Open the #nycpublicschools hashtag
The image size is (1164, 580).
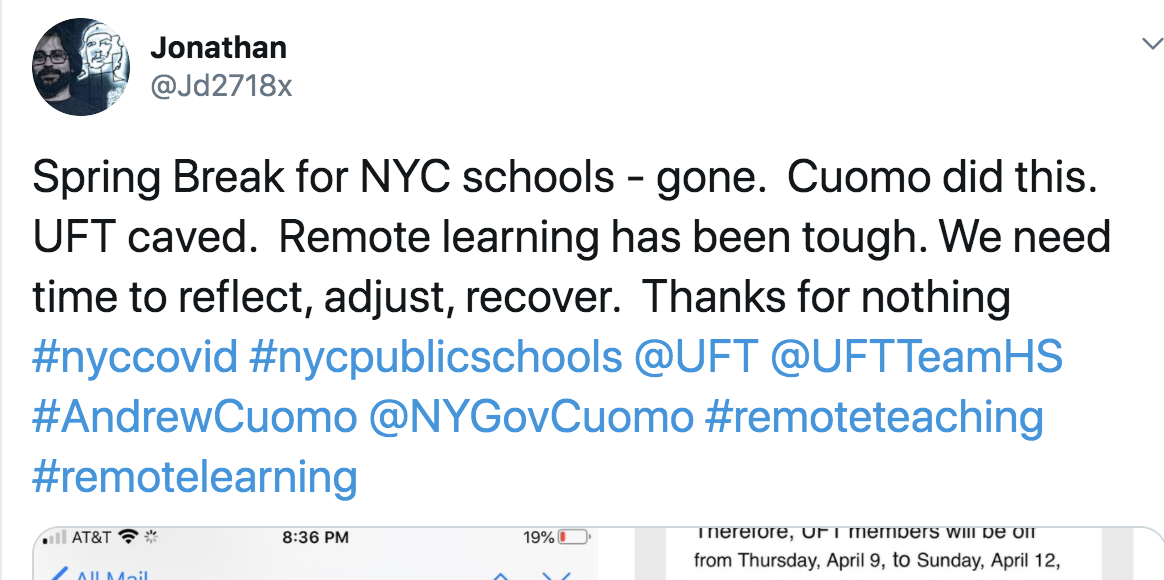[x=435, y=357]
